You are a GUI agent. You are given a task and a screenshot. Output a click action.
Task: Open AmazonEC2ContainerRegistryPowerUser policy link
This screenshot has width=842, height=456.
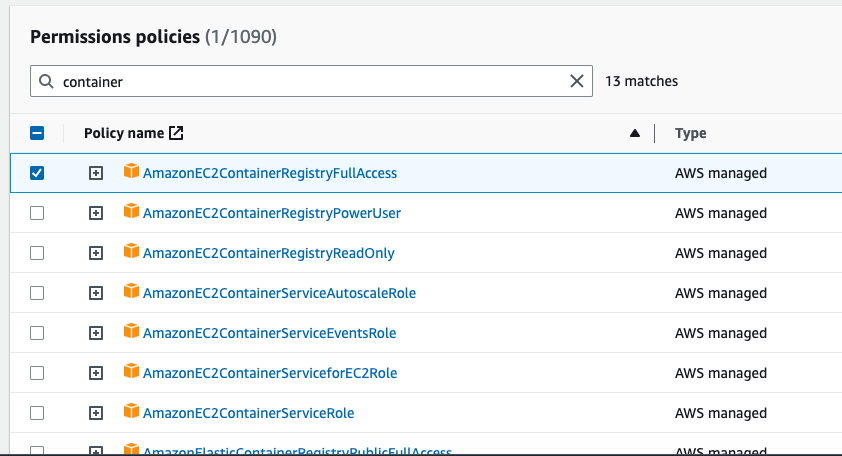[272, 213]
